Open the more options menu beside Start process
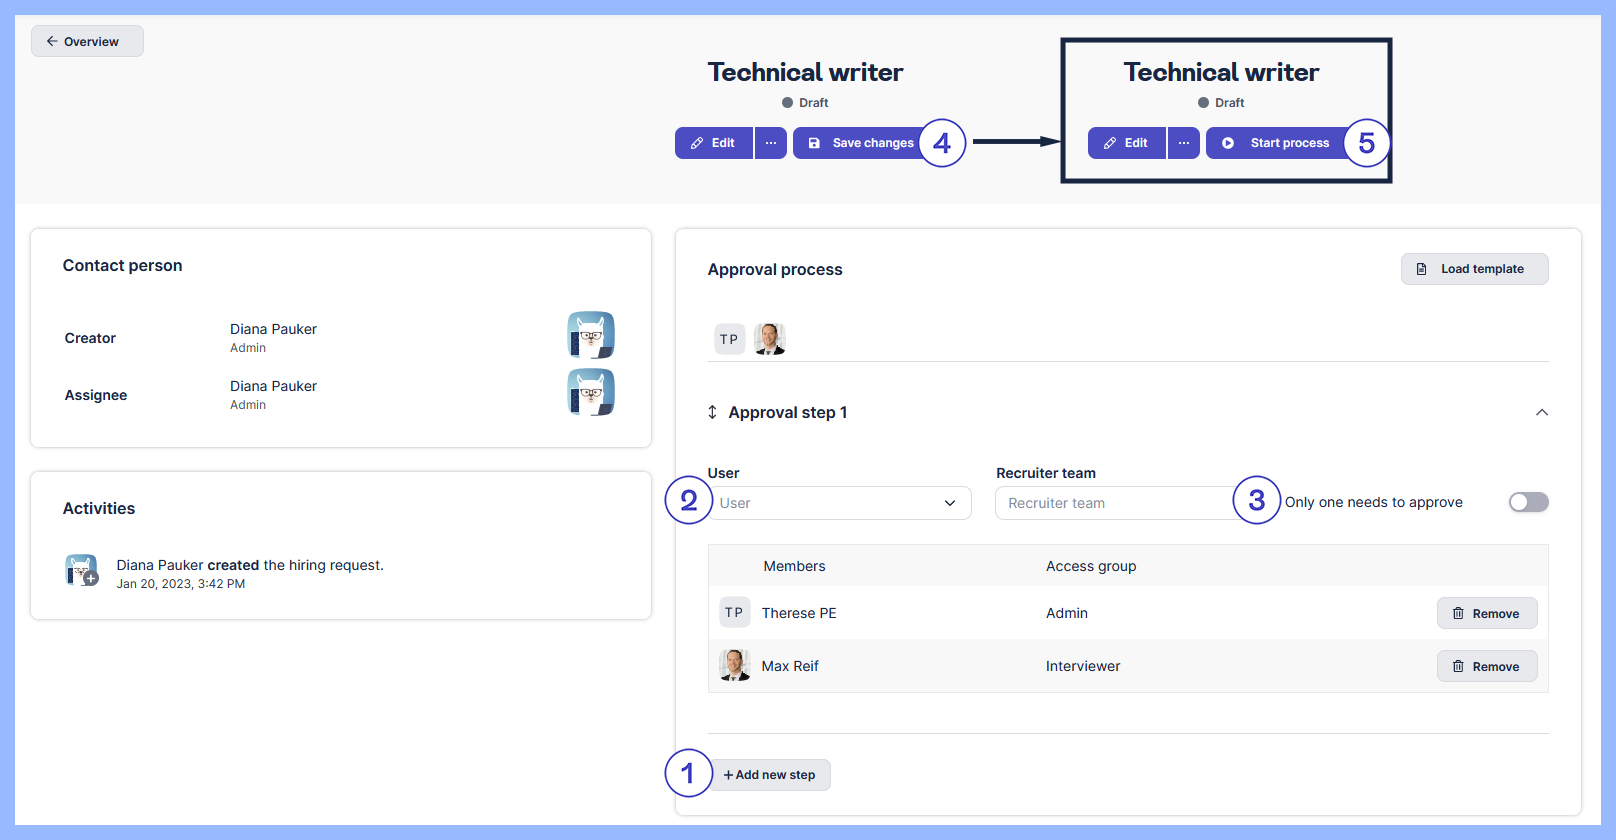Image resolution: width=1616 pixels, height=840 pixels. tap(1184, 143)
